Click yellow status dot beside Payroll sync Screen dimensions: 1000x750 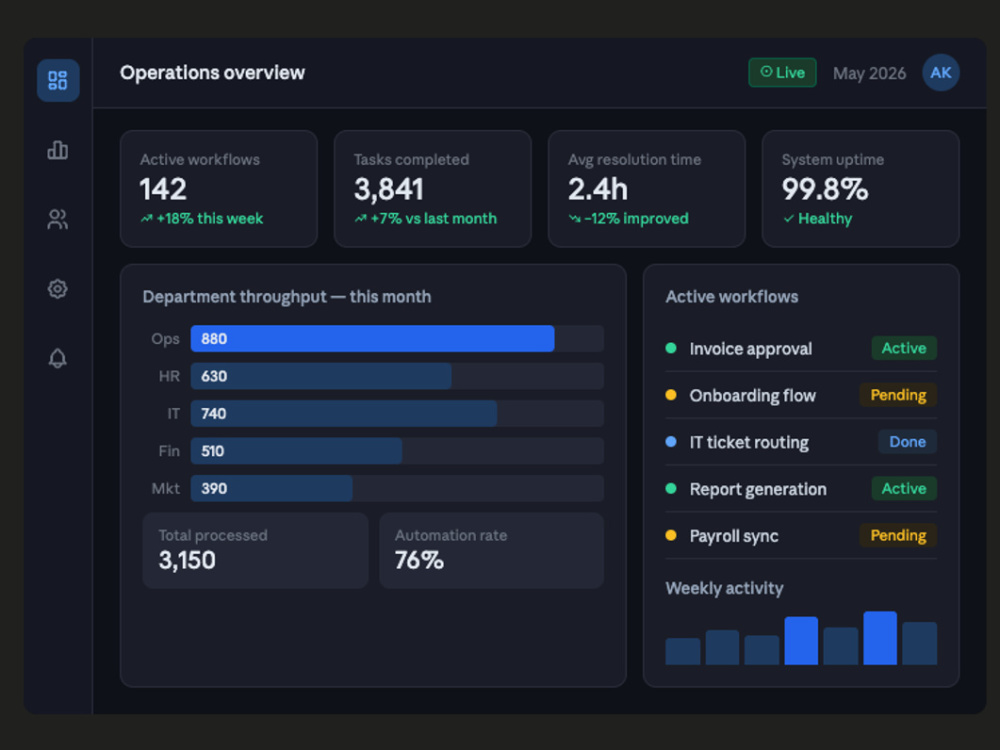(x=671, y=535)
